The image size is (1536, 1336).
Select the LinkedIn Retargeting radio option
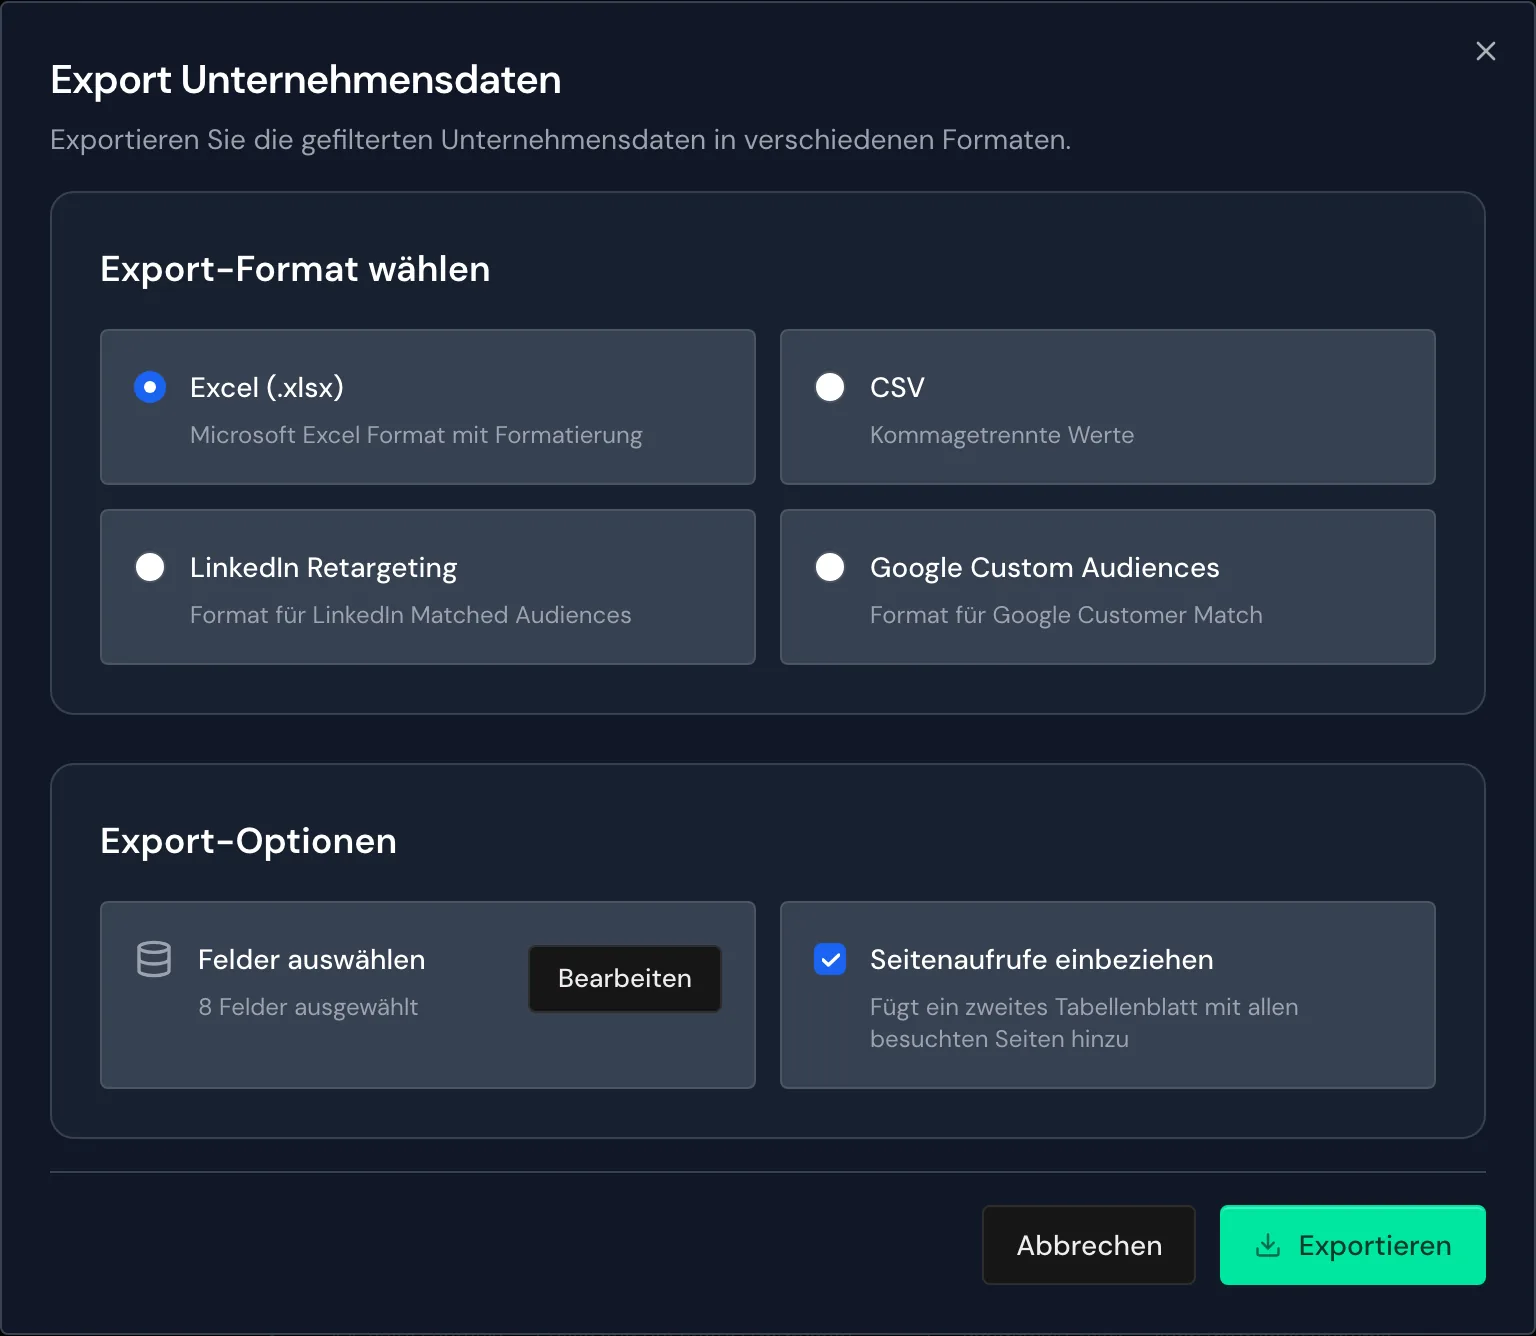[150, 567]
